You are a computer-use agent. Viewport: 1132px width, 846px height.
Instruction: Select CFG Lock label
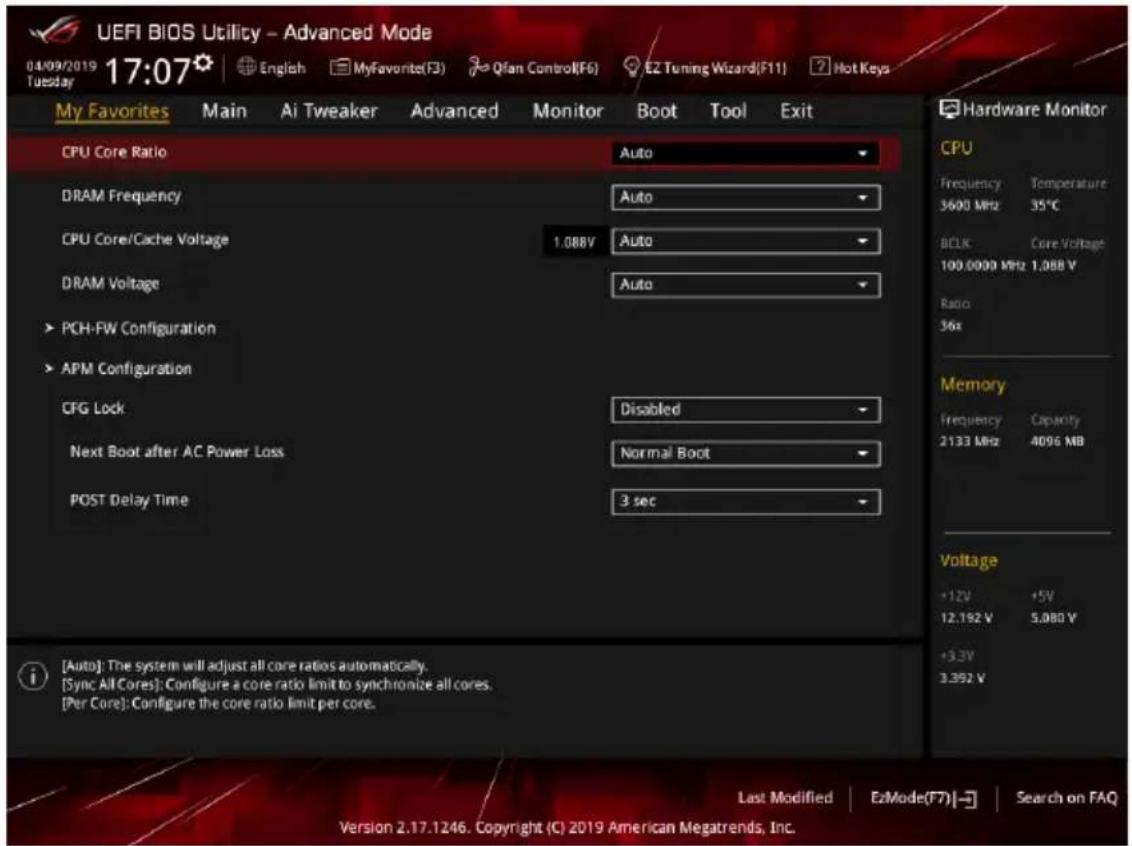93,409
